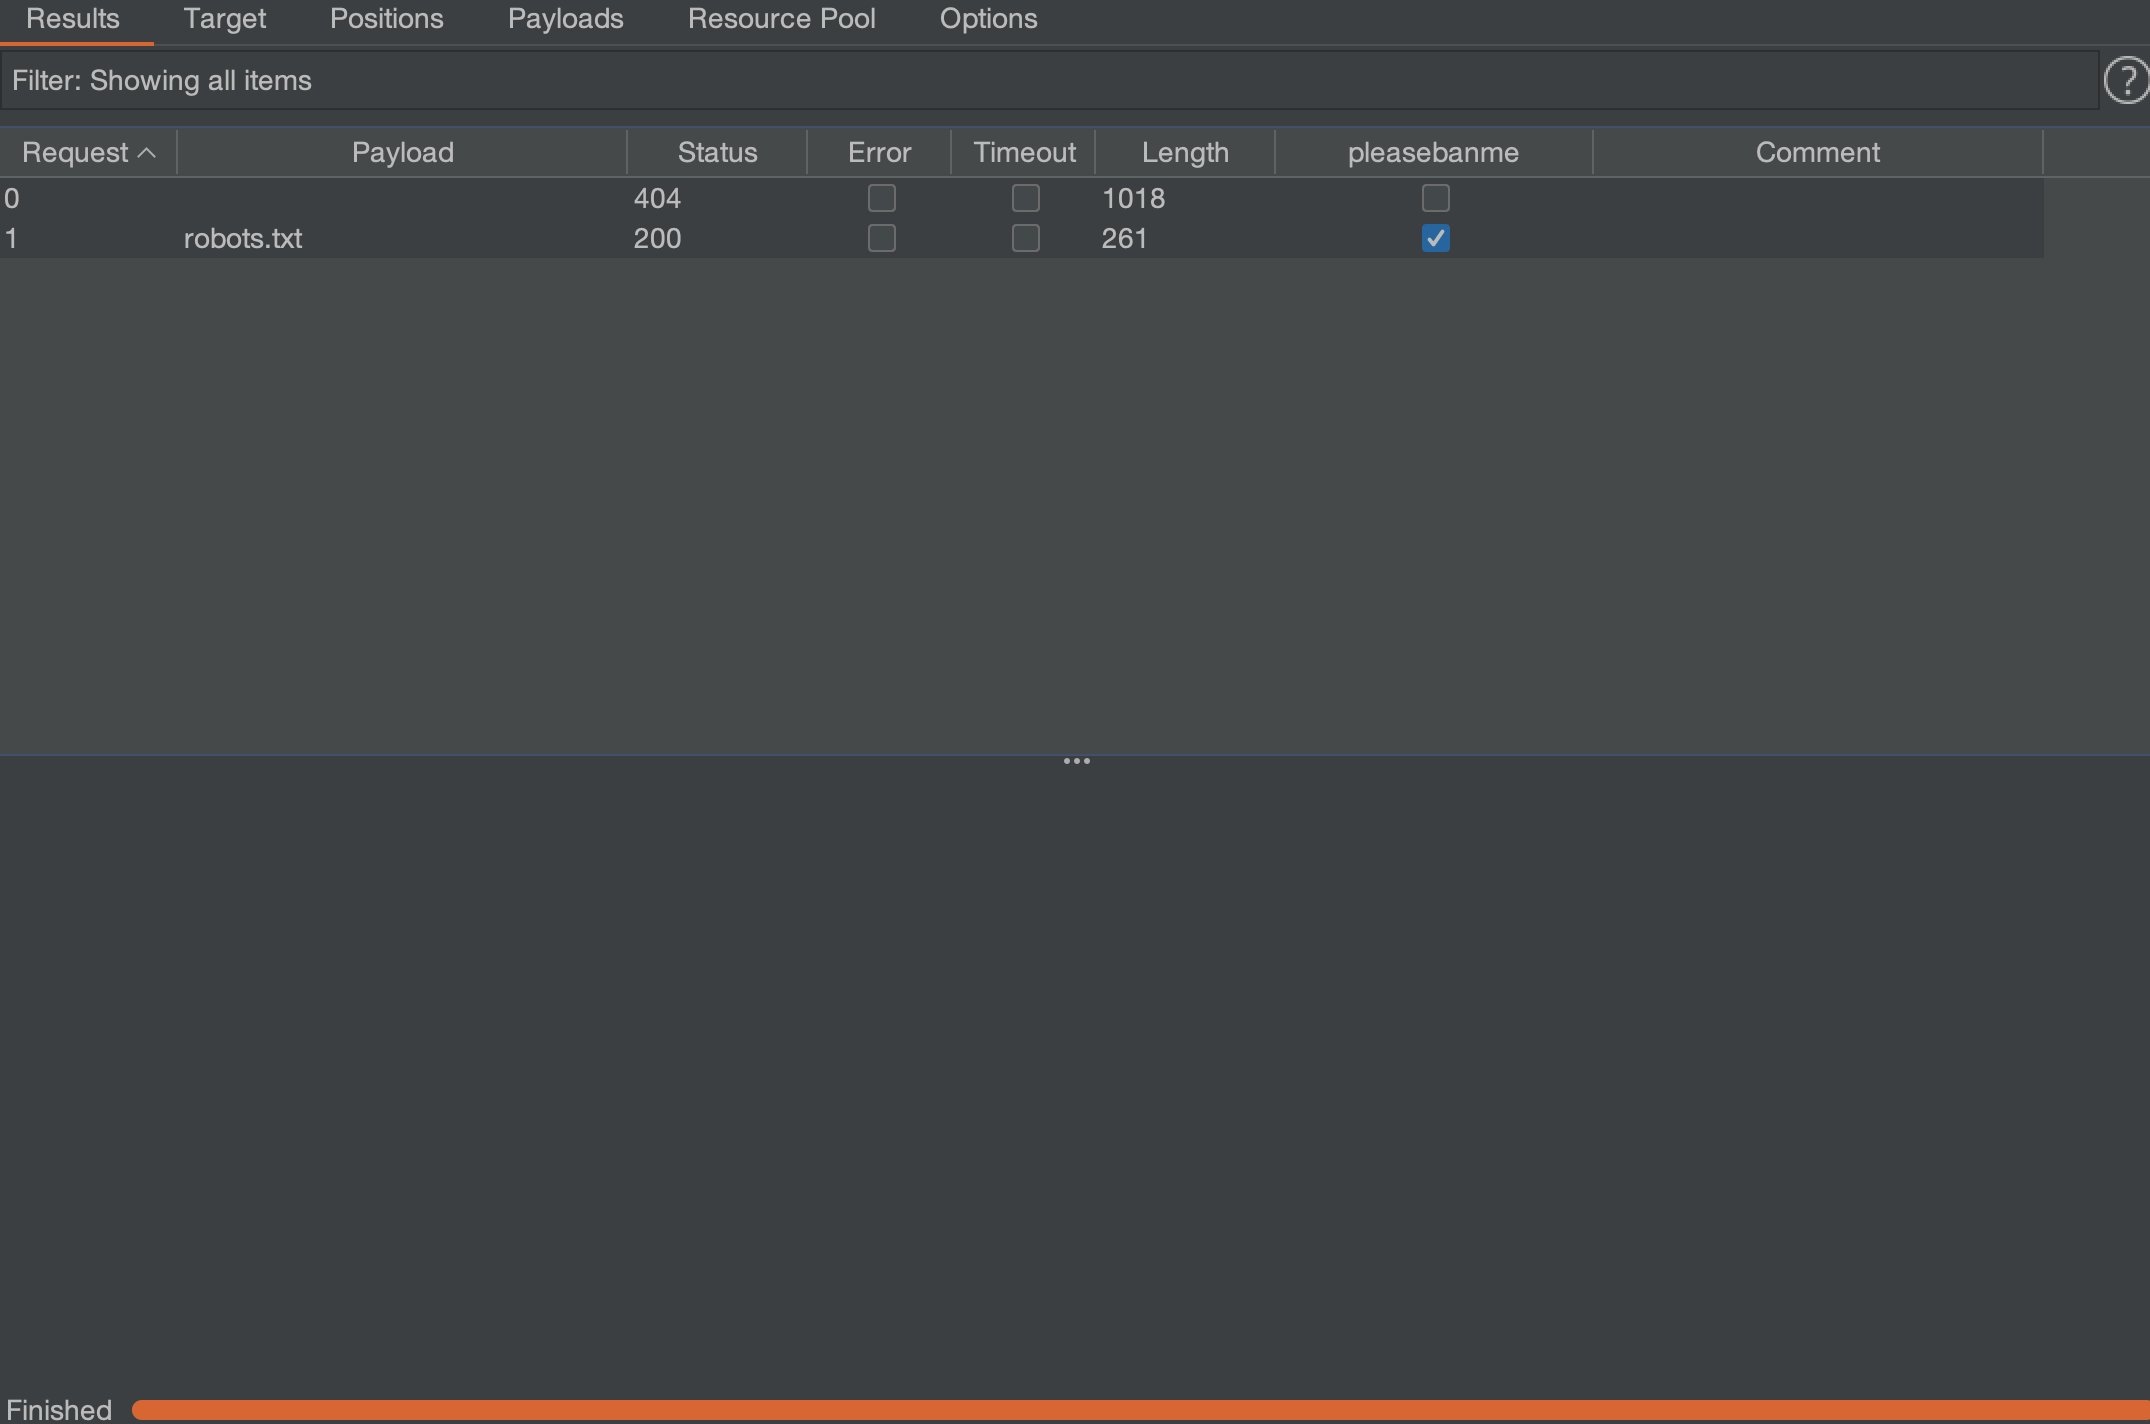
Task: Uncheck pleasebanme checkbox for robots.txt row
Action: (1435, 238)
